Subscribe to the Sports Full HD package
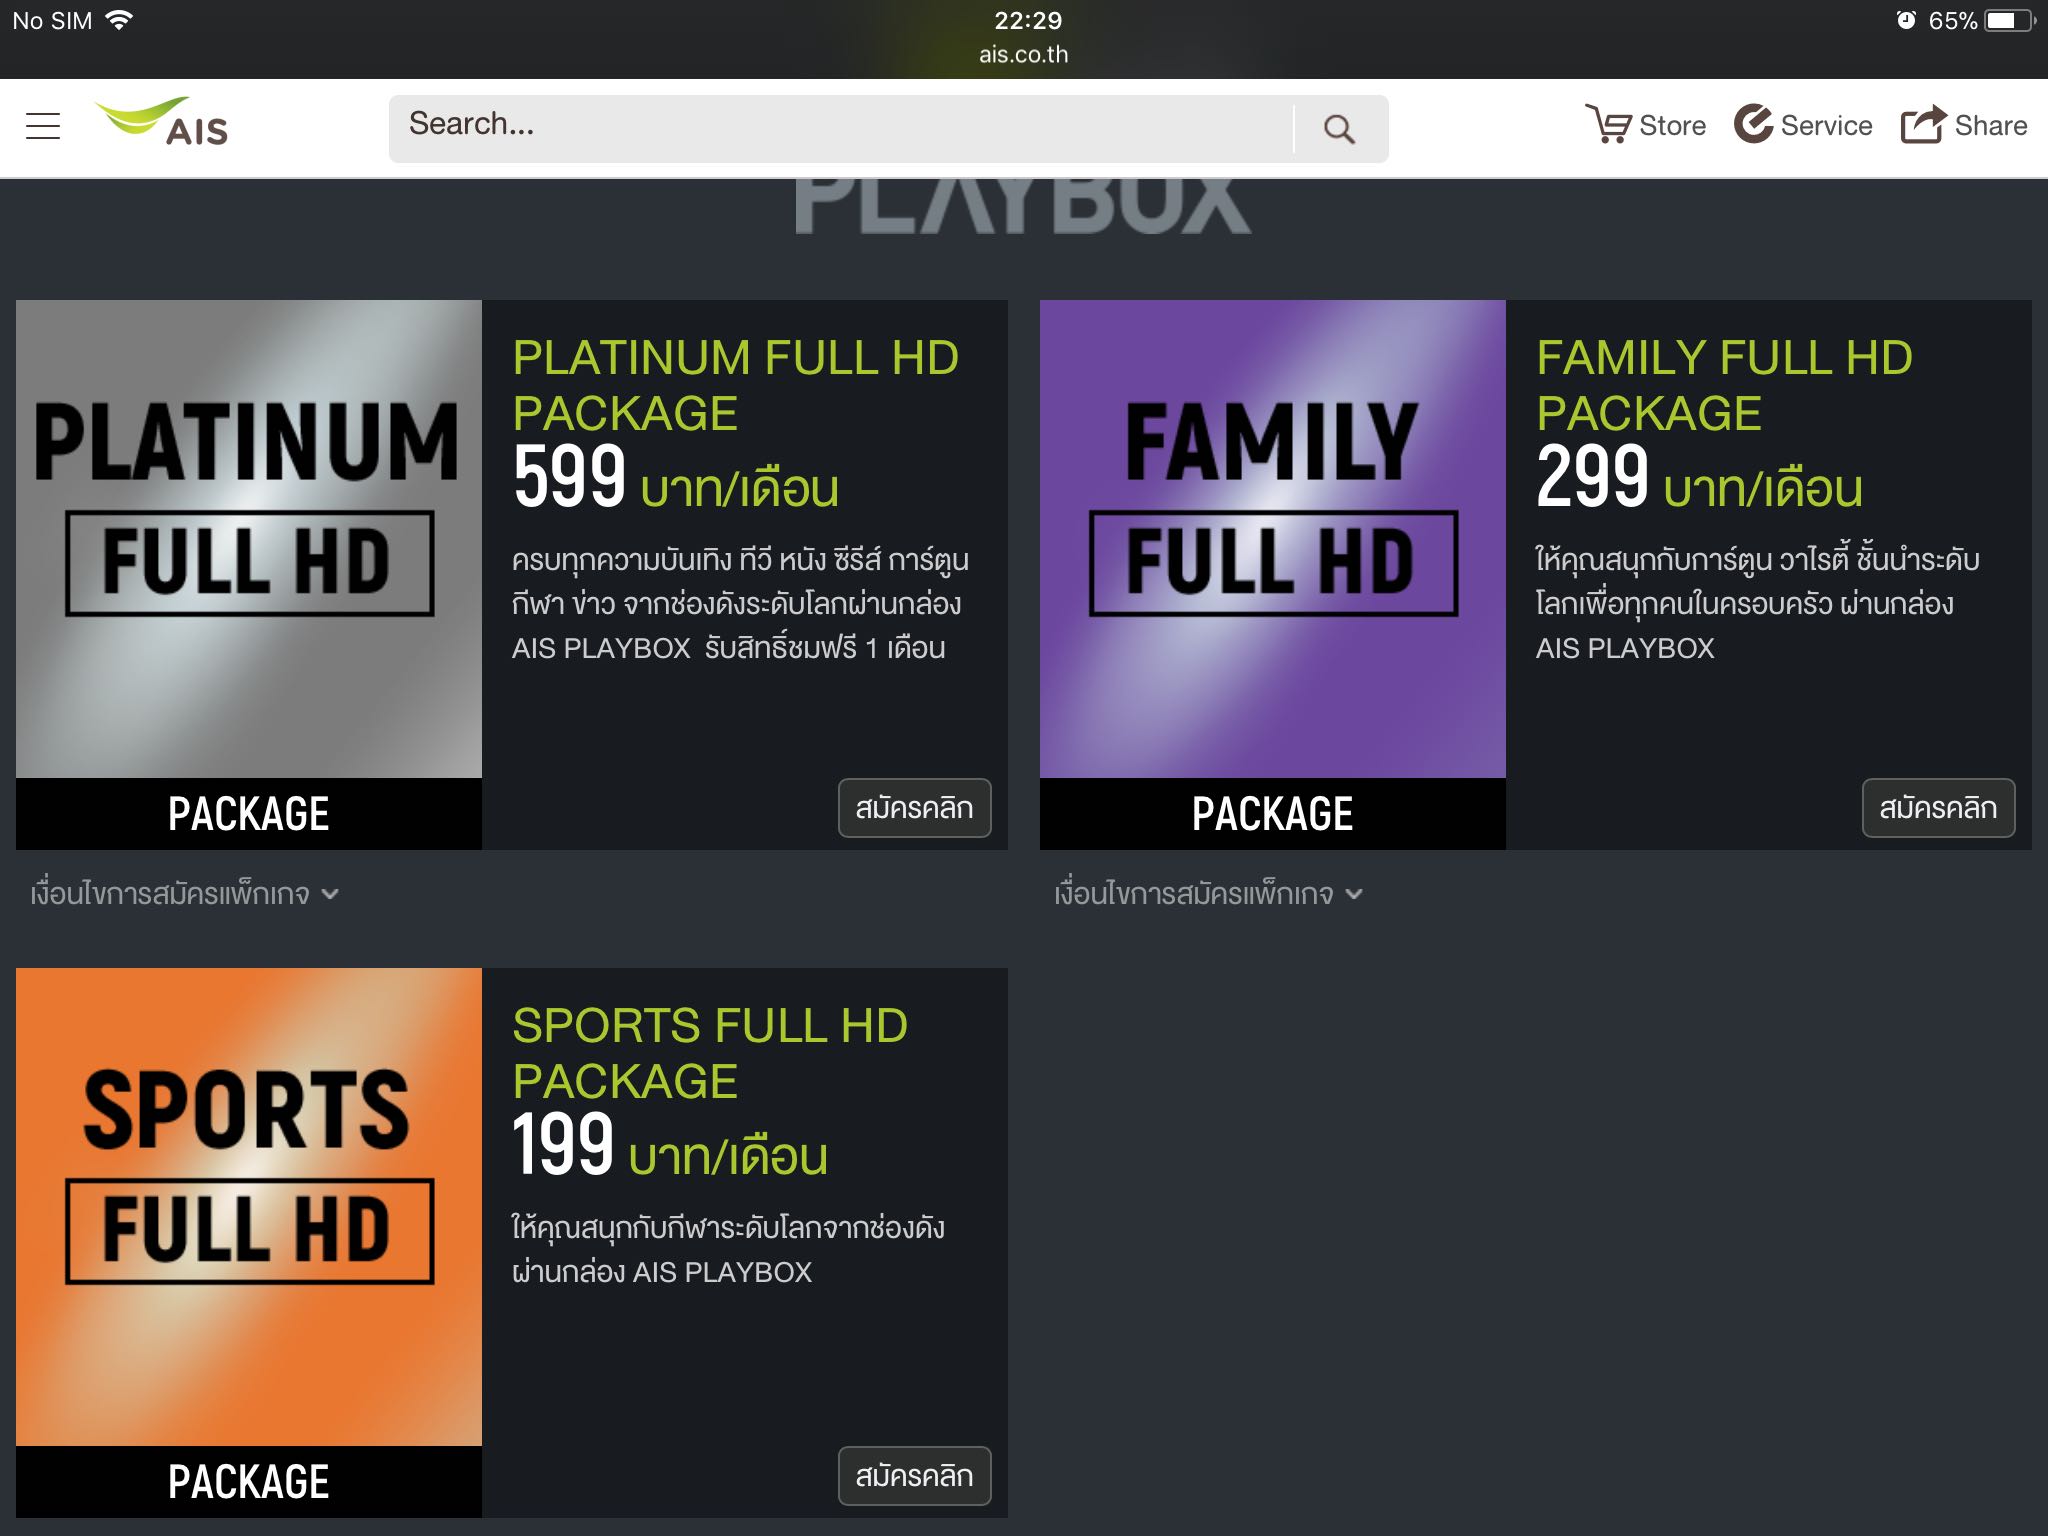Viewport: 2048px width, 1536px height. click(x=914, y=1476)
